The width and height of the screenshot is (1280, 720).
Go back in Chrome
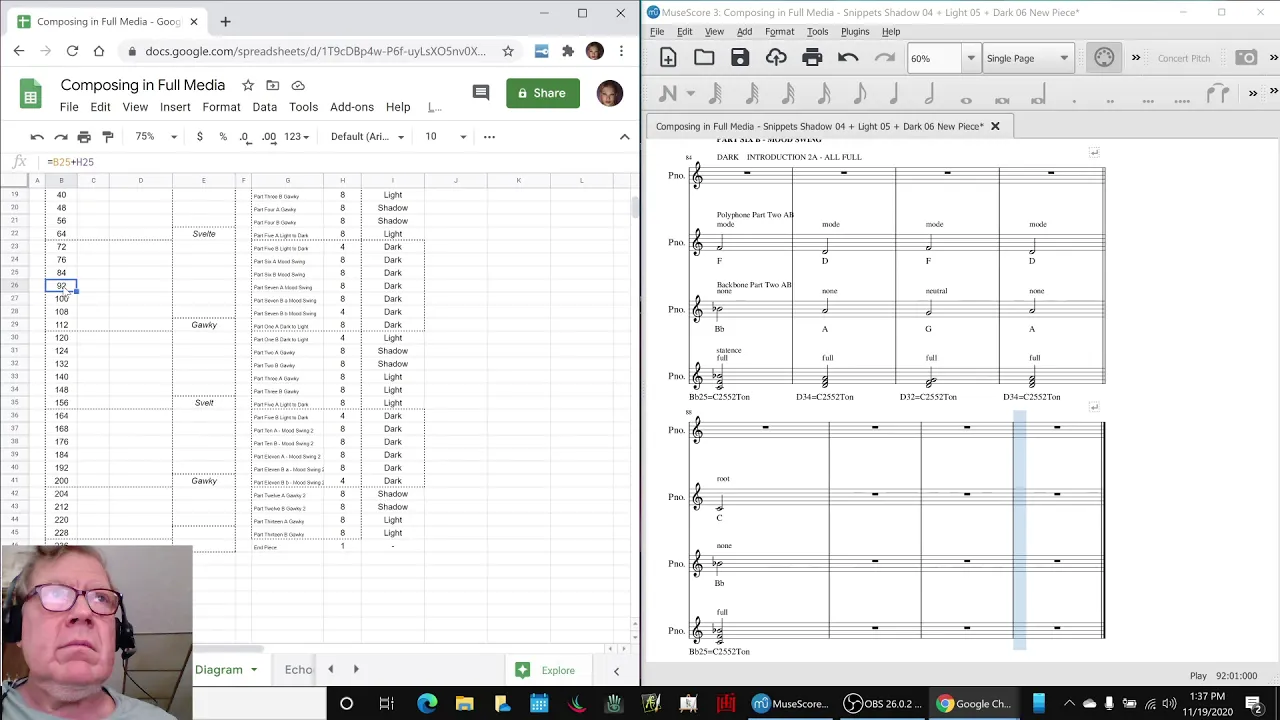point(19,51)
